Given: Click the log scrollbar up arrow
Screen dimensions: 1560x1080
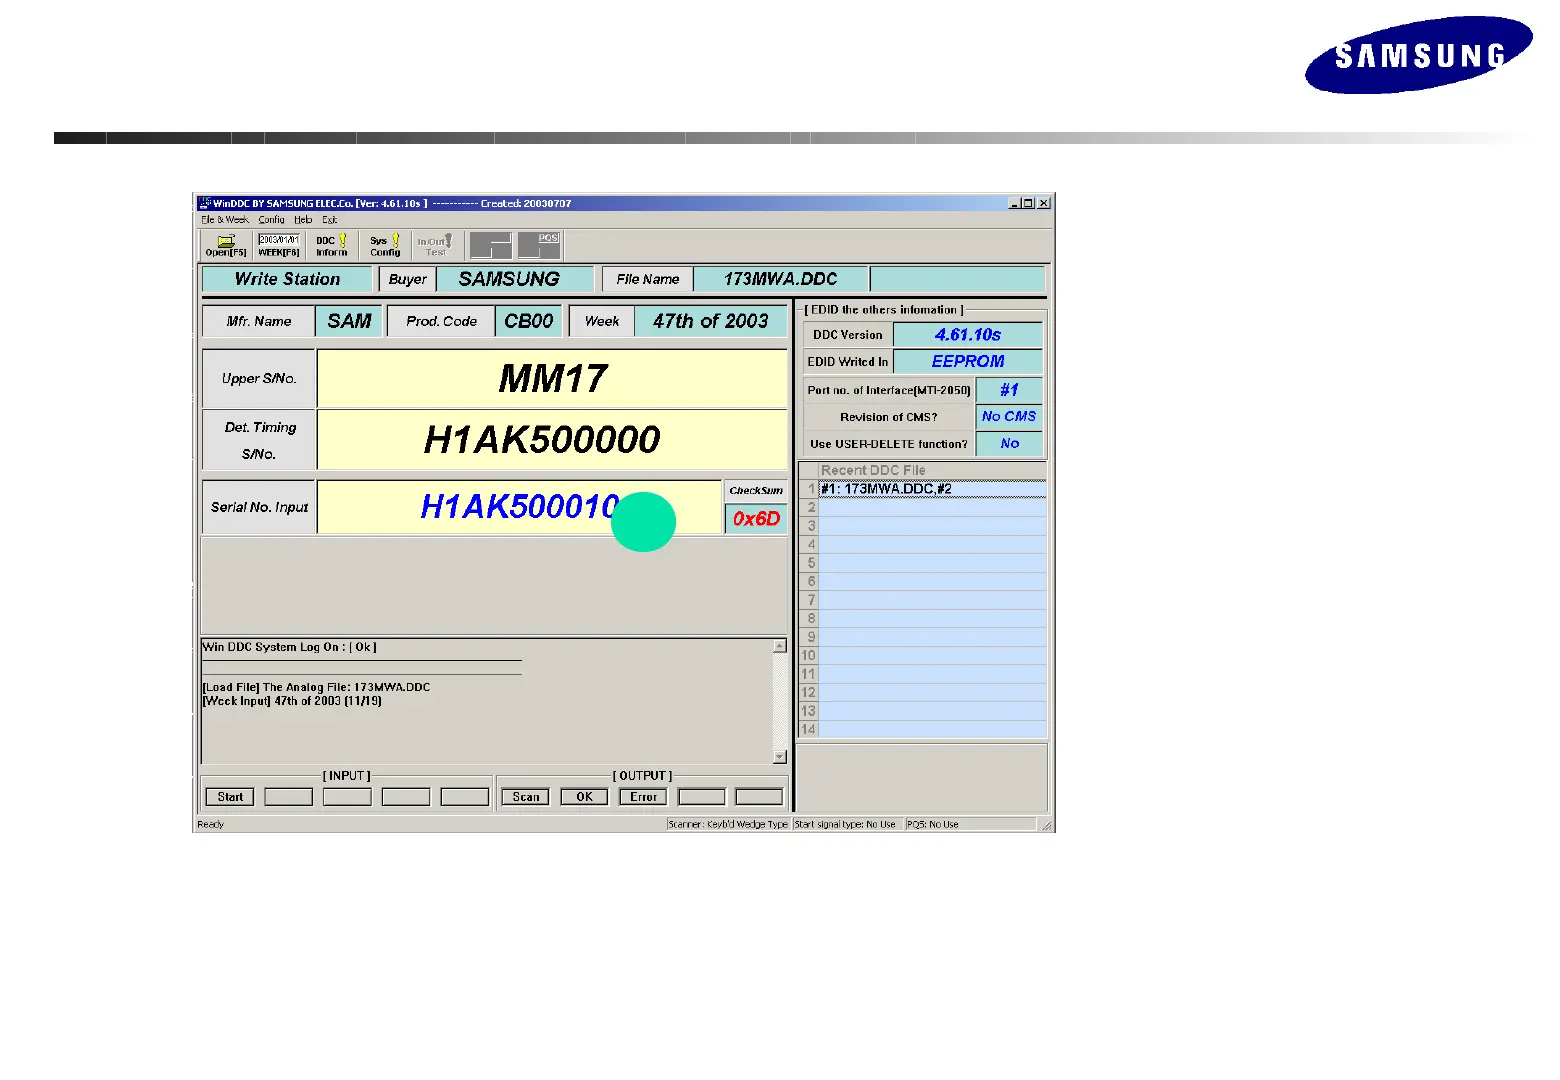Looking at the screenshot, I should tap(780, 647).
